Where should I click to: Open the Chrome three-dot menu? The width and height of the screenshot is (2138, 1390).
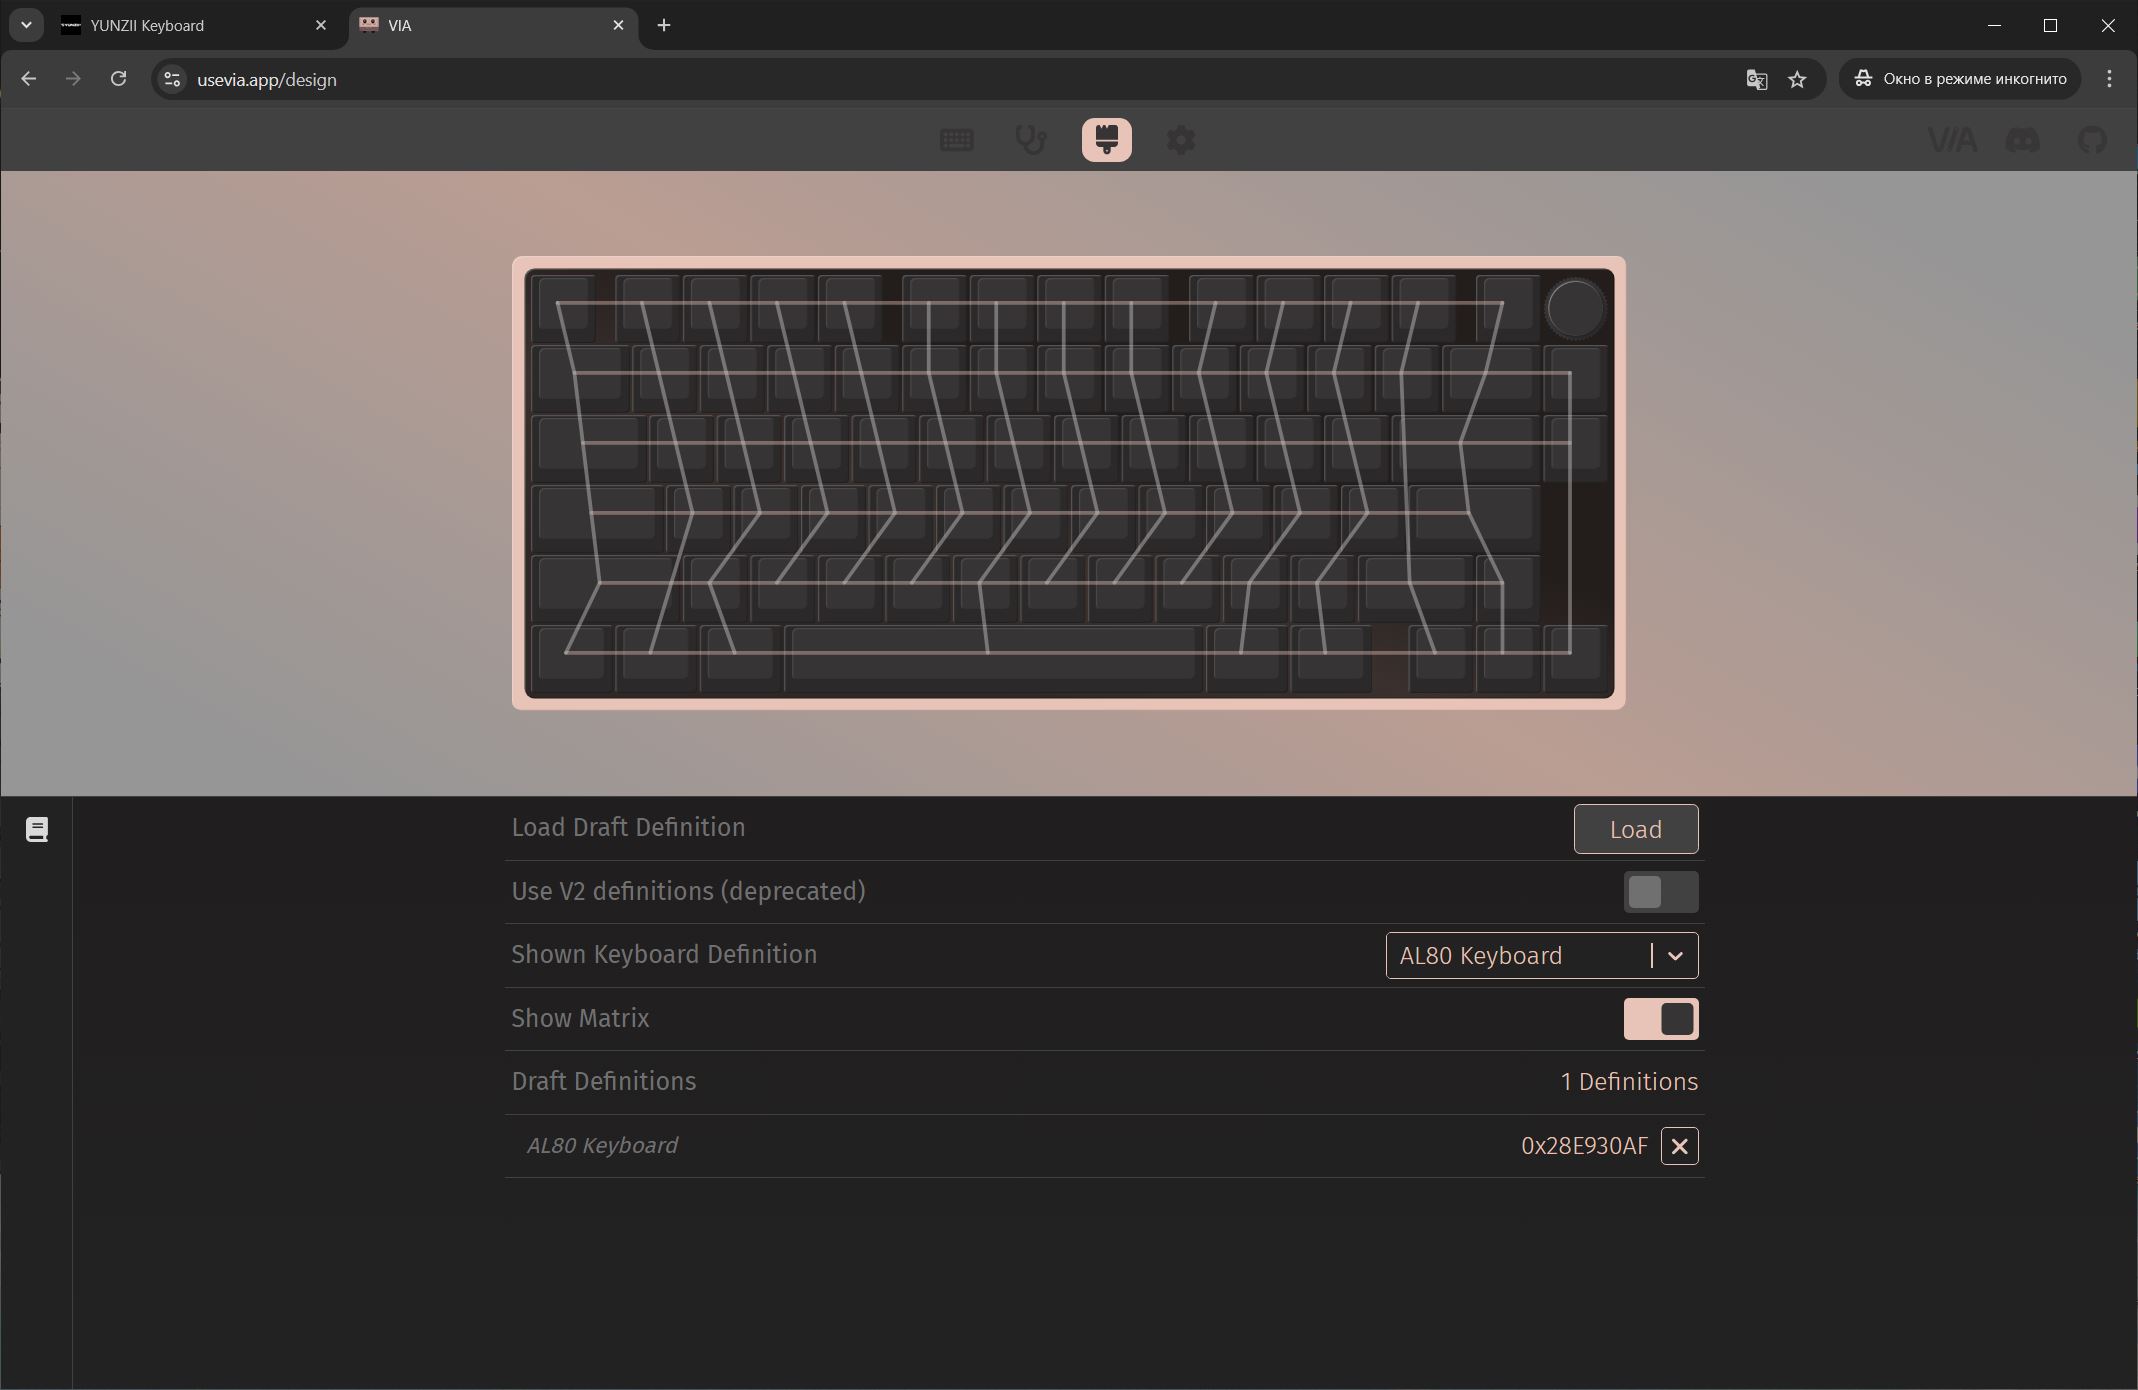tap(2109, 79)
